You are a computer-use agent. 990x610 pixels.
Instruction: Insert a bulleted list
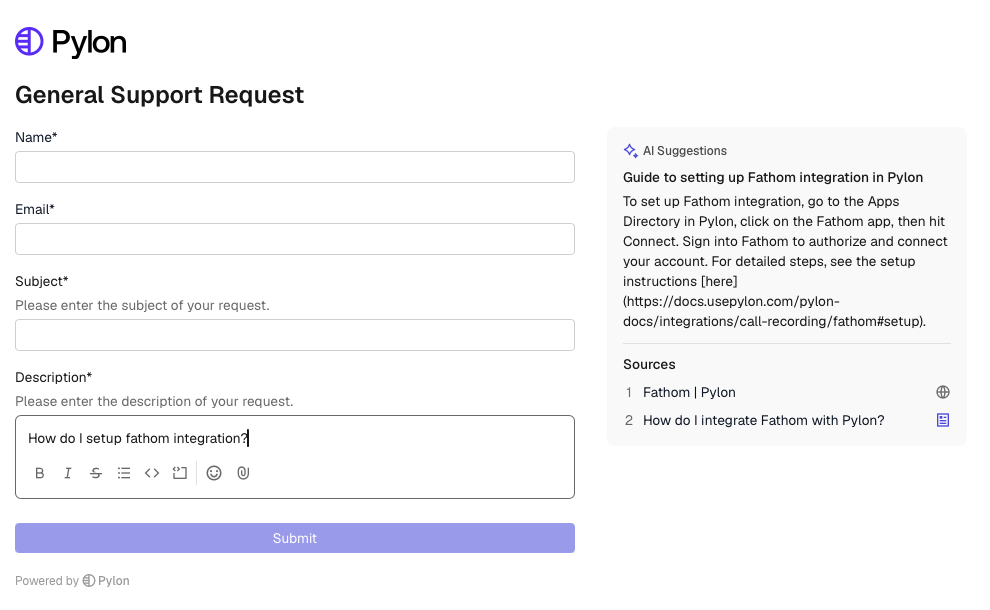(124, 473)
